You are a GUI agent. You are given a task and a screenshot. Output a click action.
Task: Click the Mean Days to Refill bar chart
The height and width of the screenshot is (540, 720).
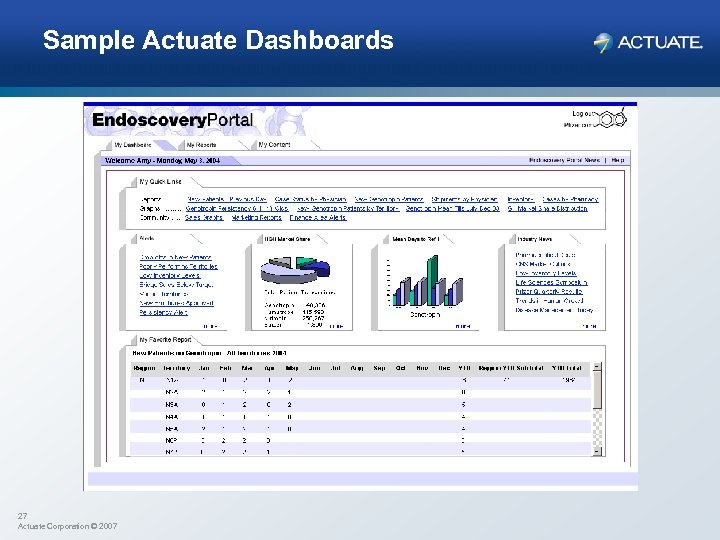[426, 281]
